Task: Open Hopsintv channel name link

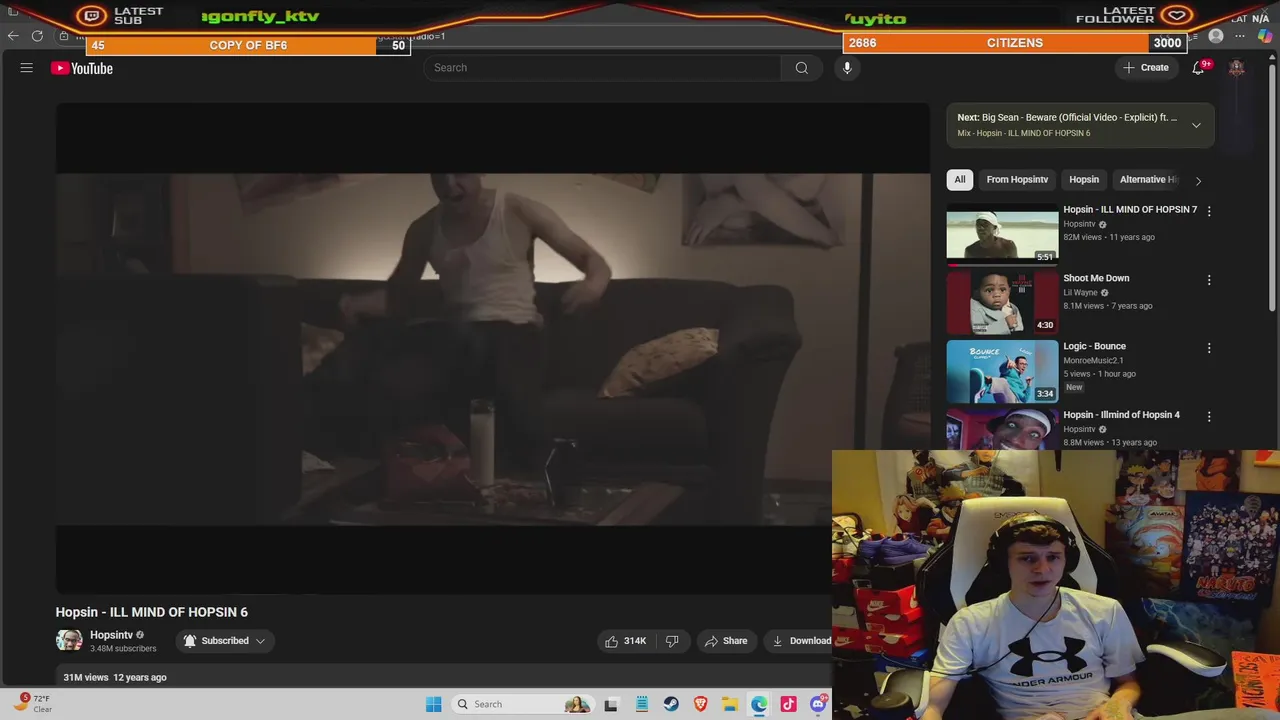Action: tap(111, 635)
